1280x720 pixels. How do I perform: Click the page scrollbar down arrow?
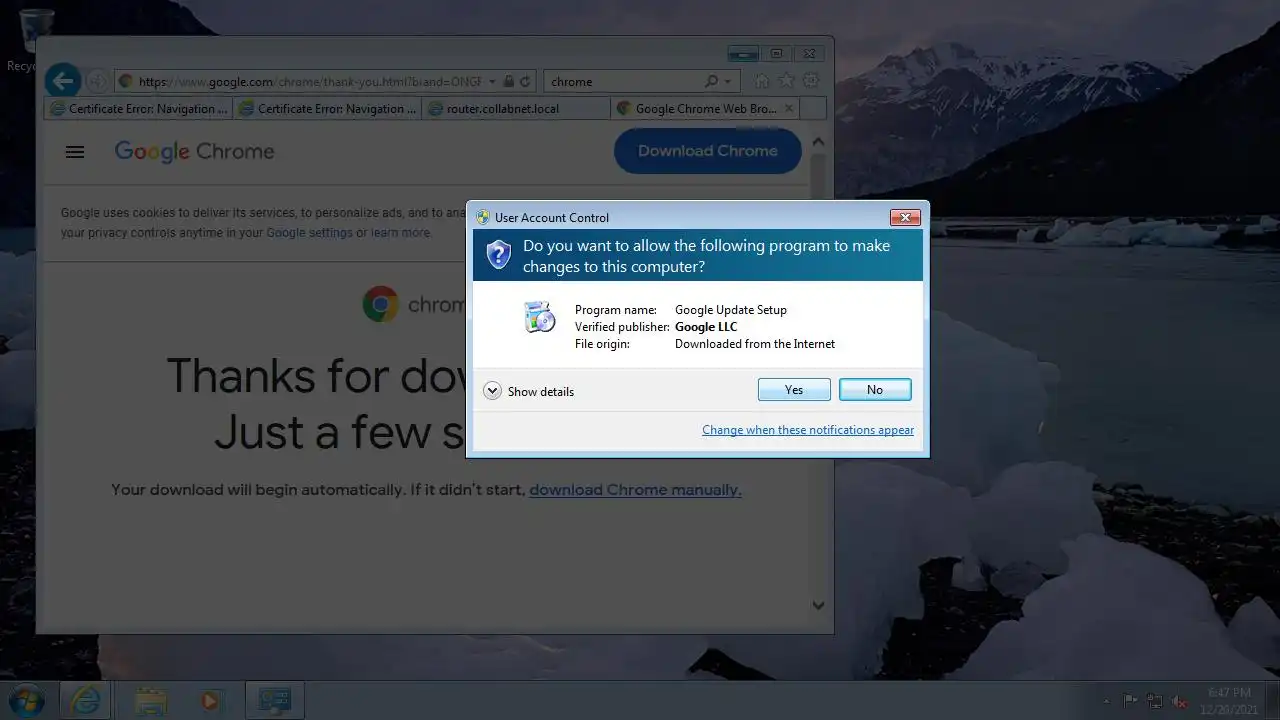818,605
